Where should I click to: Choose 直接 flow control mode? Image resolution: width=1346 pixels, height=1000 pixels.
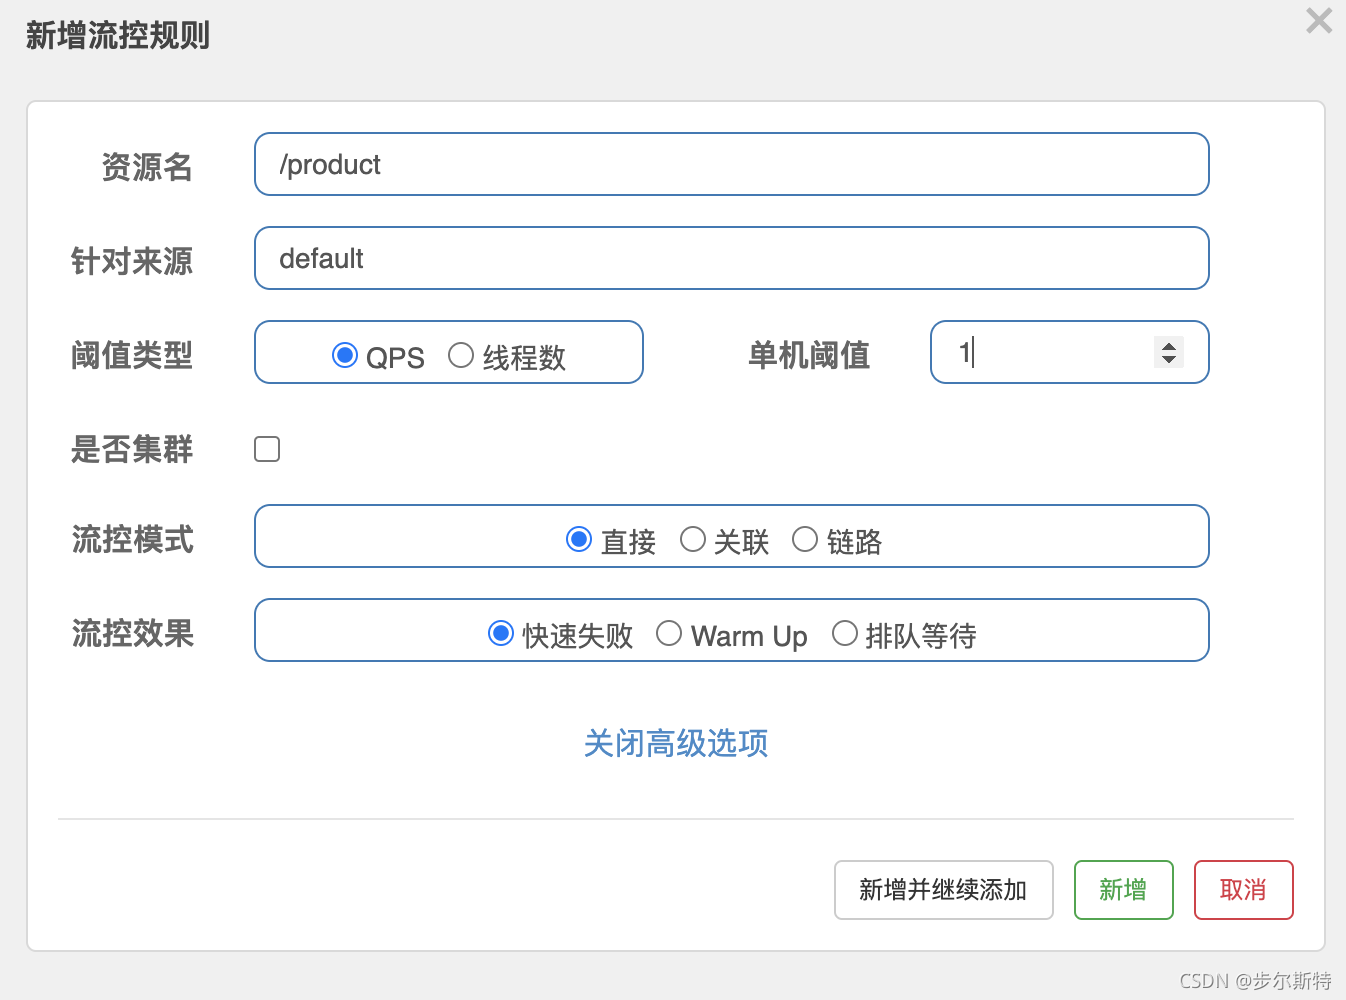click(x=579, y=539)
